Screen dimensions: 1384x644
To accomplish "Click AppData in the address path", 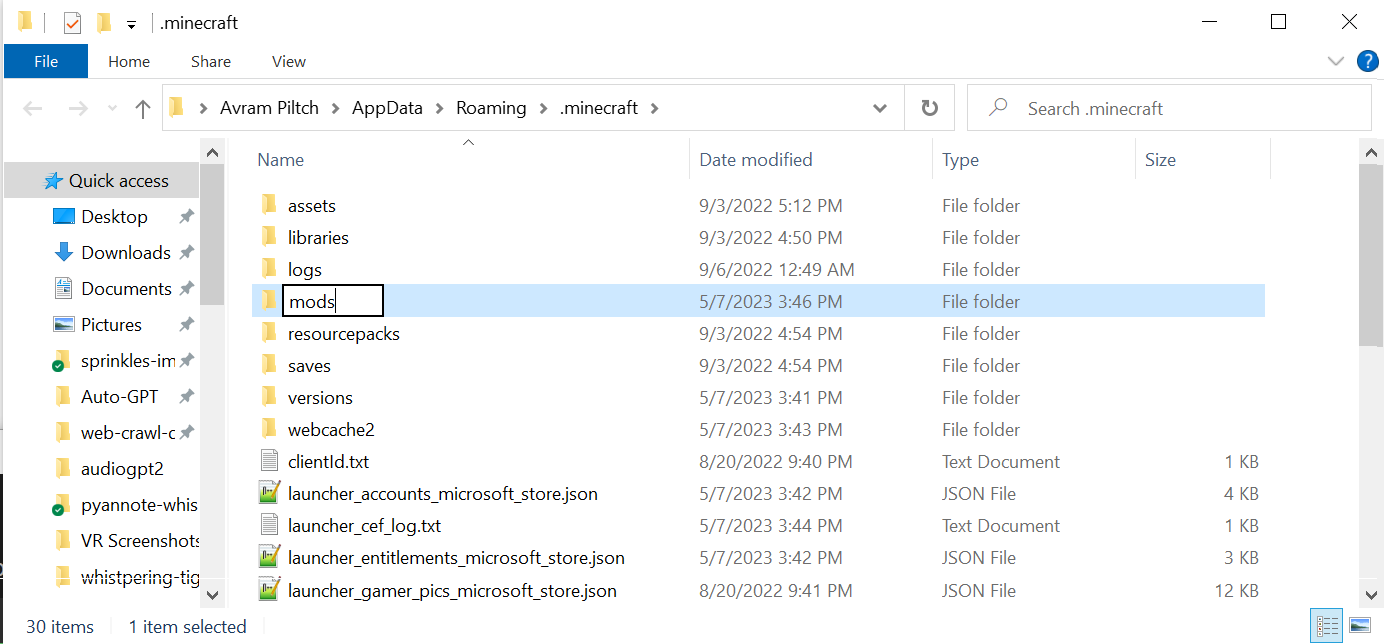I will pos(388,108).
